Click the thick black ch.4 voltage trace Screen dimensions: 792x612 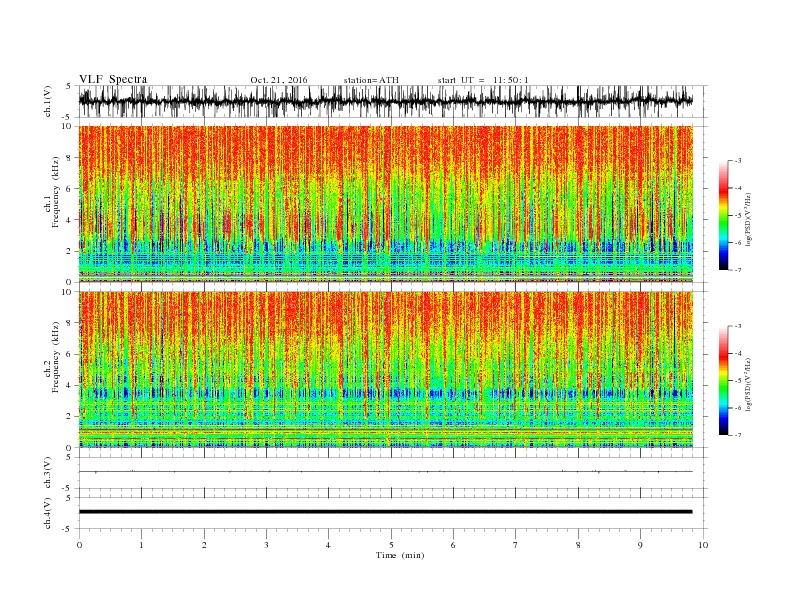click(386, 512)
